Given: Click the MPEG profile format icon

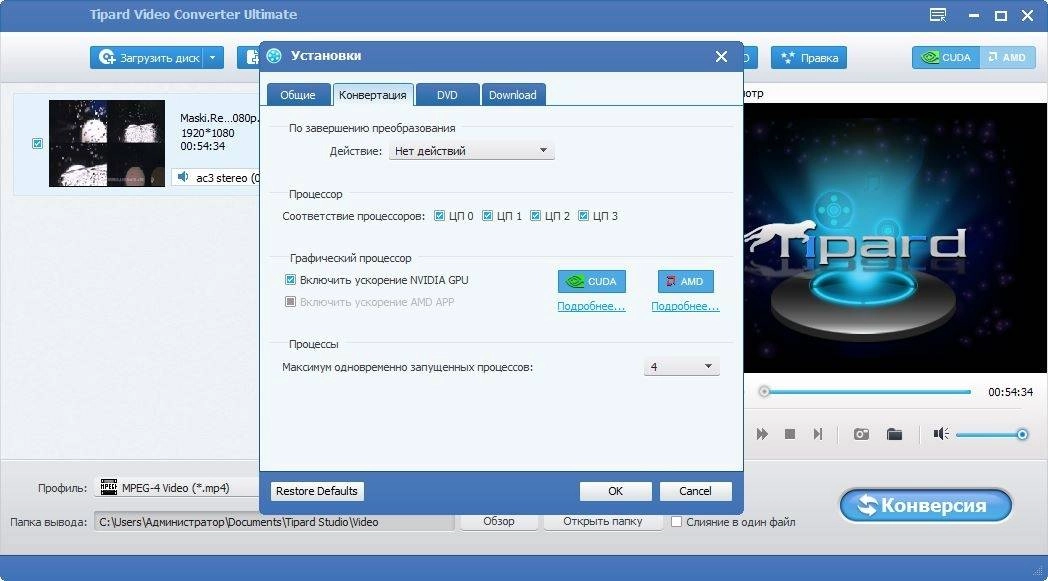Looking at the screenshot, I should pos(109,487).
